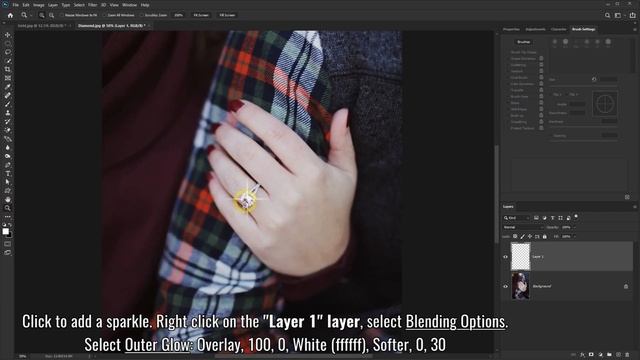Open the Kind filter dropdown in Layers
The width and height of the screenshot is (640, 360).
point(516,218)
